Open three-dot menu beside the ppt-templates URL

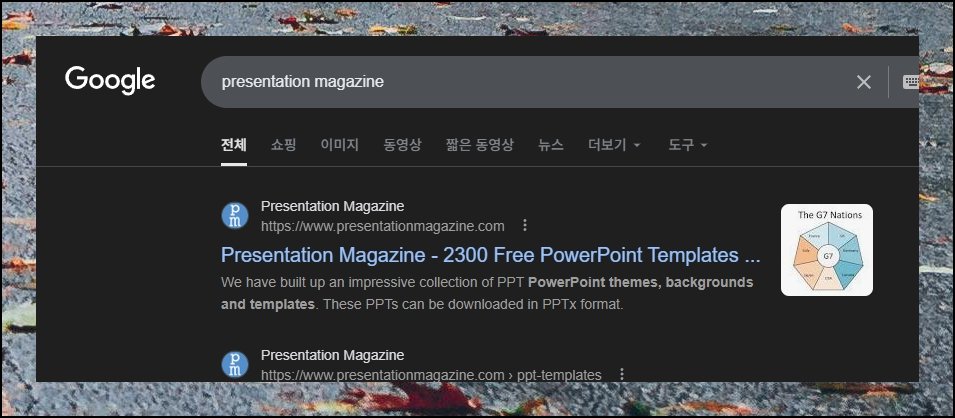[x=621, y=375]
